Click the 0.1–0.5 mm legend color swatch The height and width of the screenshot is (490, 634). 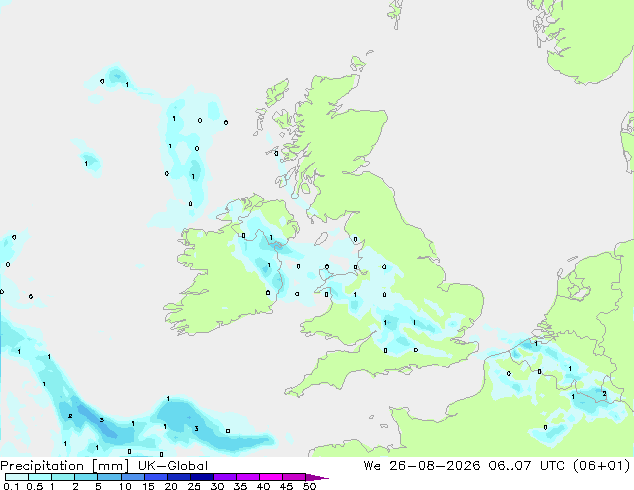click(x=17, y=477)
